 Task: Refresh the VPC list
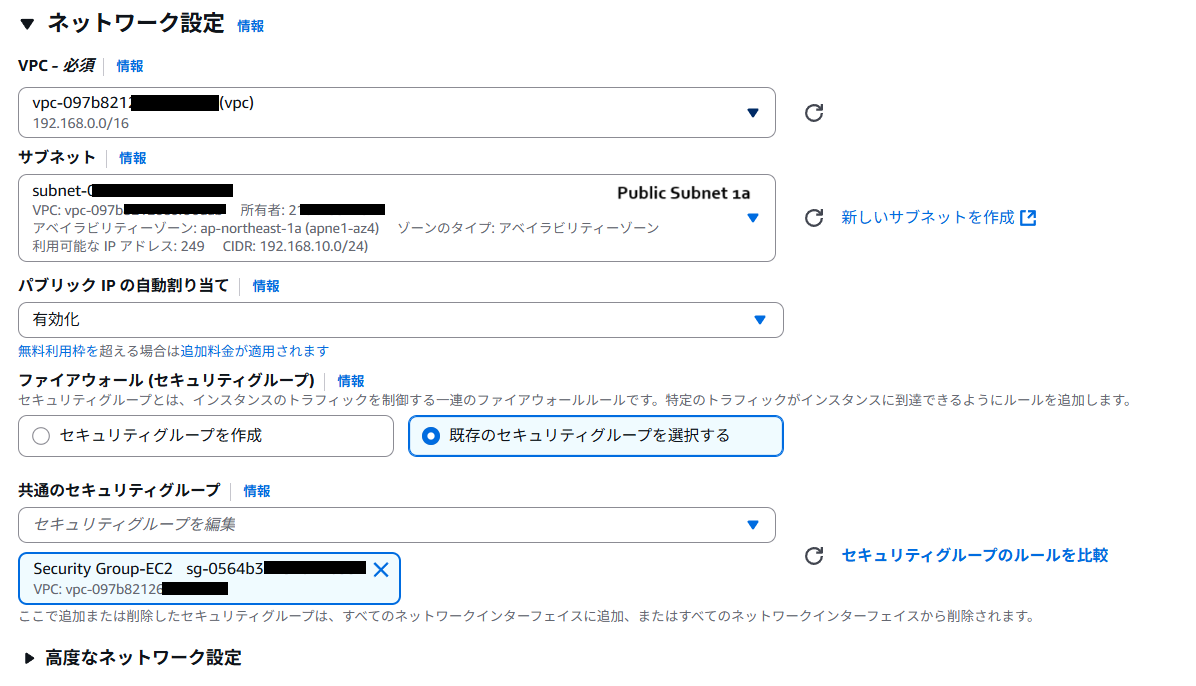pos(813,113)
